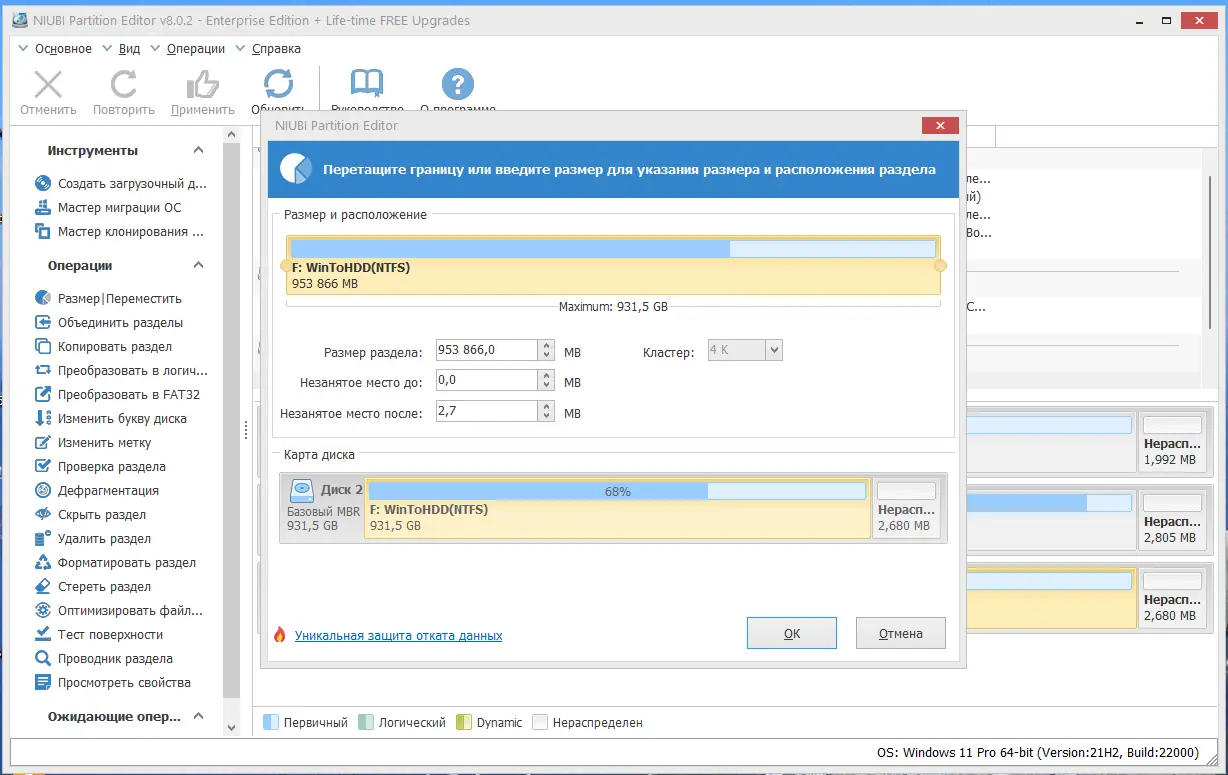Choose Изменить метку operation

pos(92,442)
